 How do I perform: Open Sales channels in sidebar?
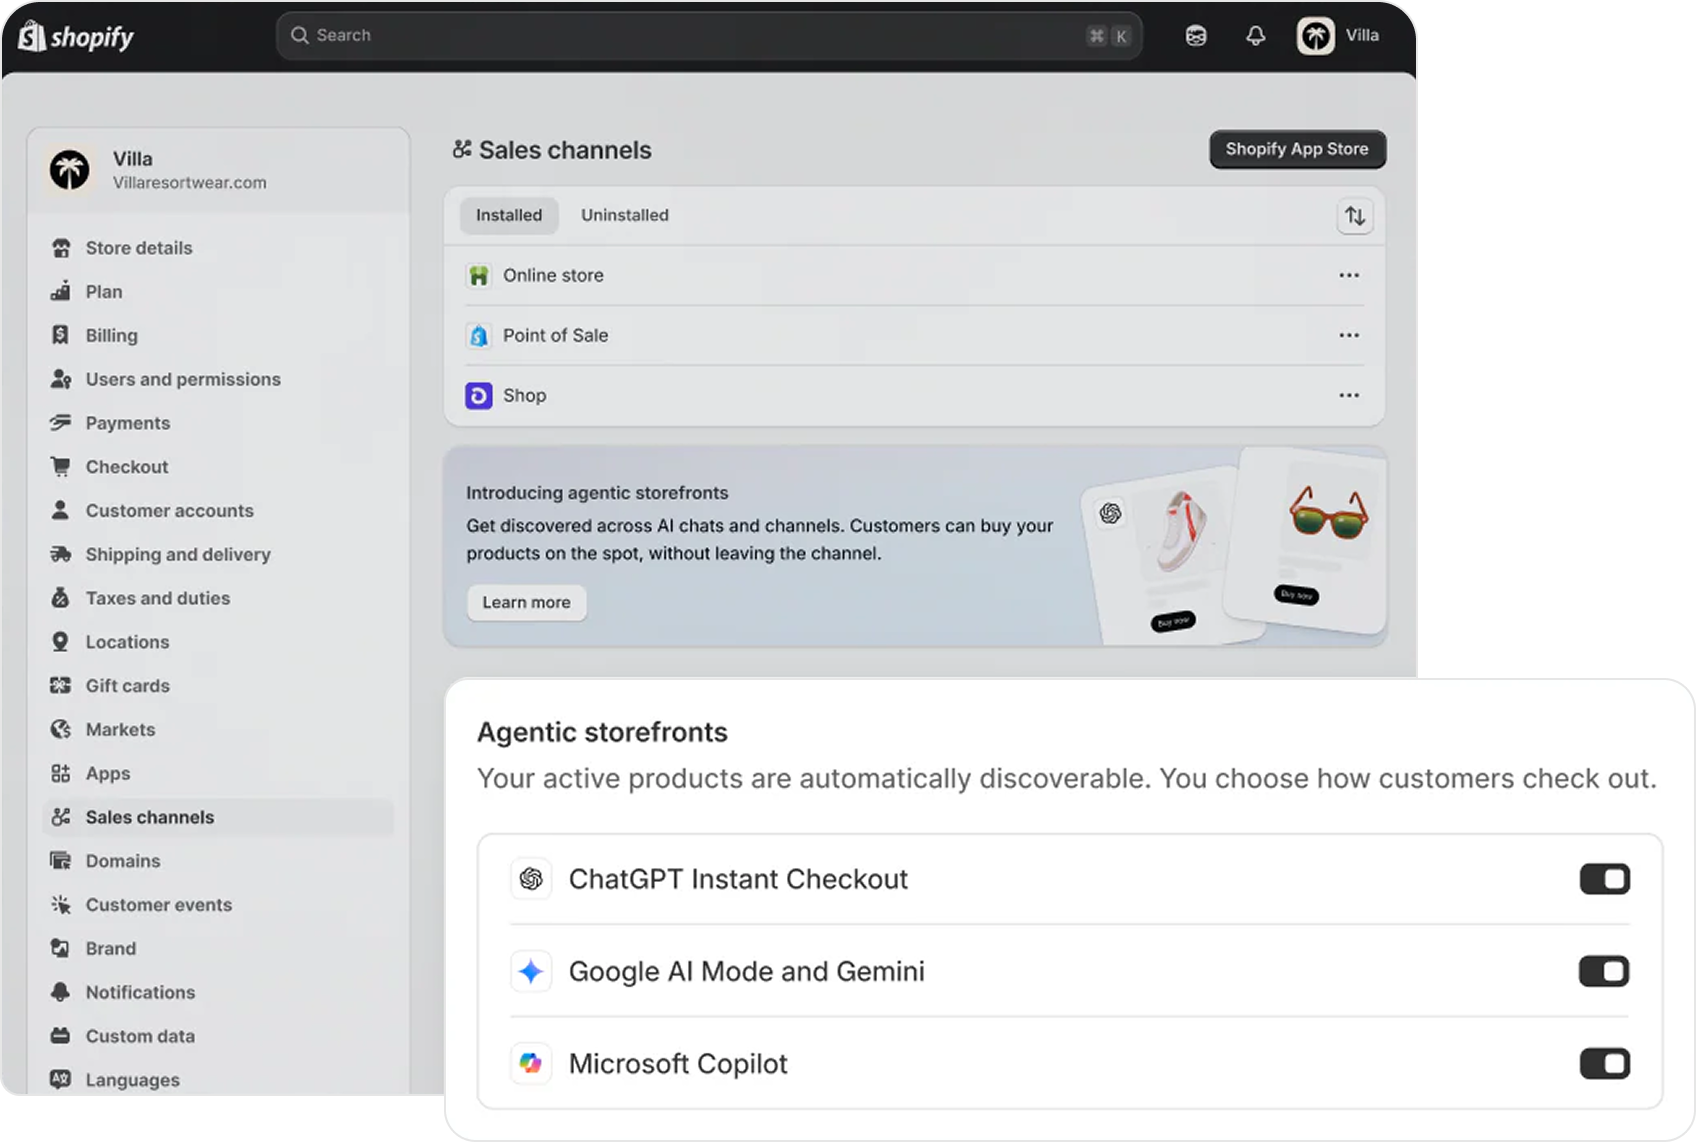point(219,817)
